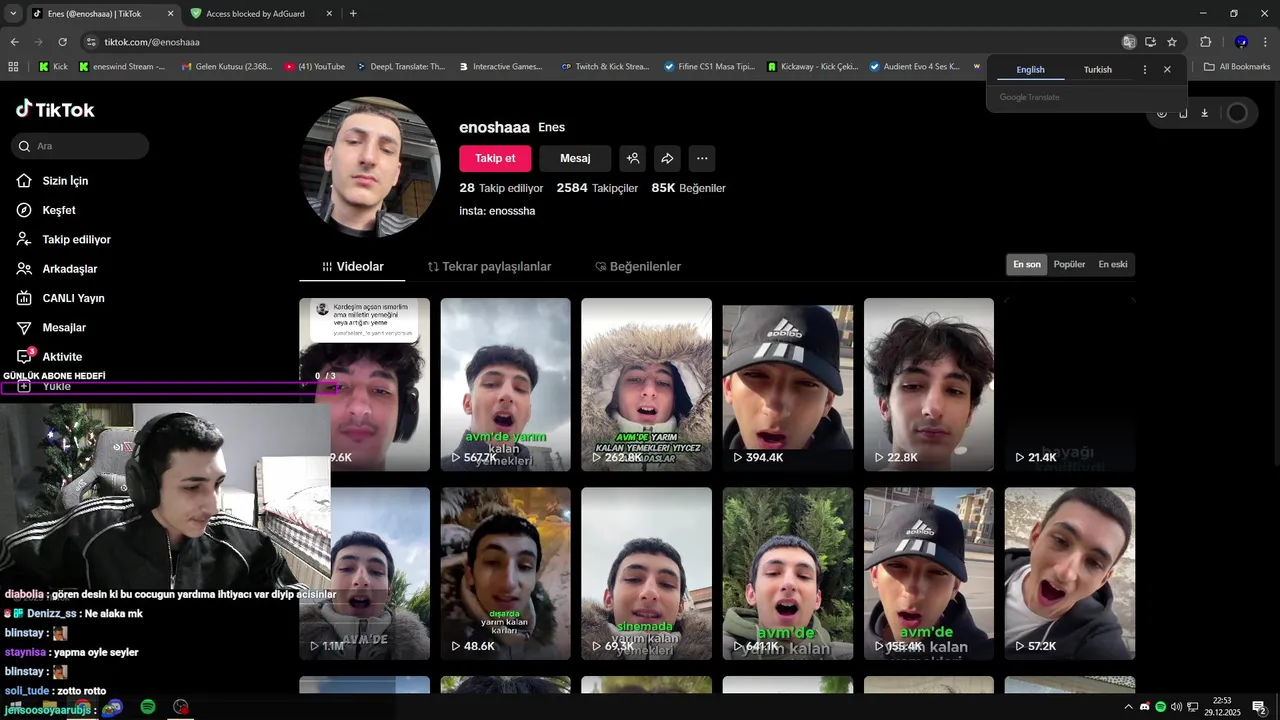Switch to the Beğenilenler tab
Screen dimensions: 1280x720
(x=638, y=267)
